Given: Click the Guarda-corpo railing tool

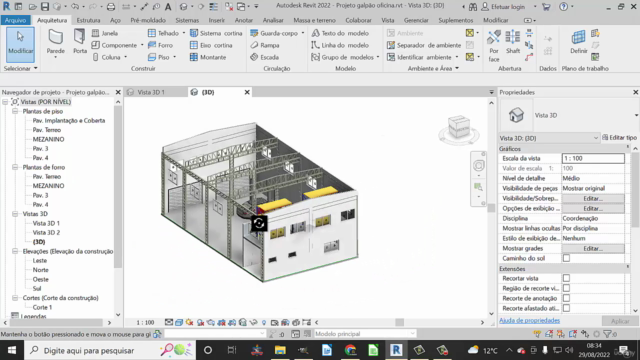Looking at the screenshot, I should [x=274, y=33].
